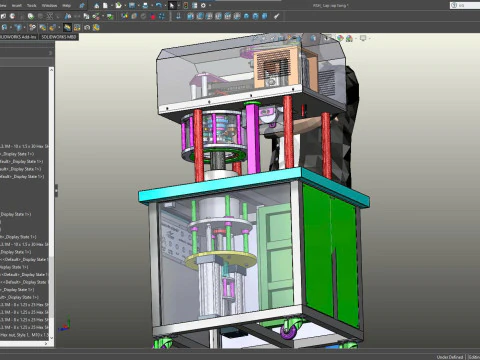Expand the Apply Scene dropdown arrow
Image resolution: width=480 pixels, height=360 pixels.
355,38
